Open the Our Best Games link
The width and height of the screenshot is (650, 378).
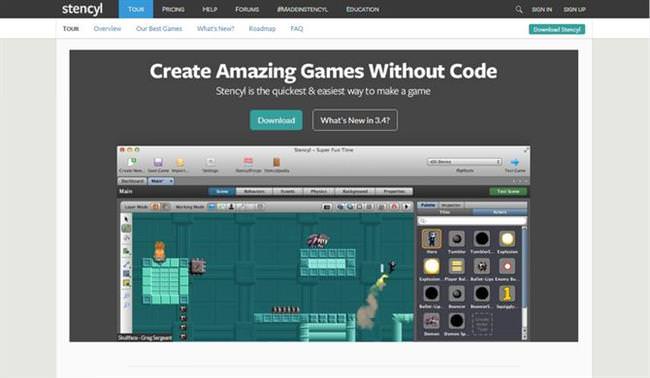(x=159, y=29)
